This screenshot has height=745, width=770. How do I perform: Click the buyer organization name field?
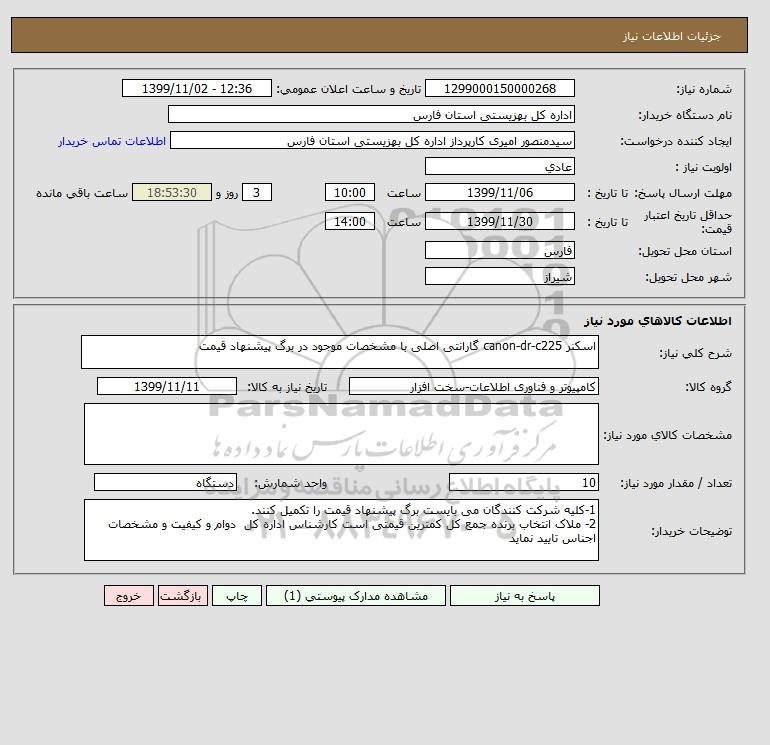[371, 114]
